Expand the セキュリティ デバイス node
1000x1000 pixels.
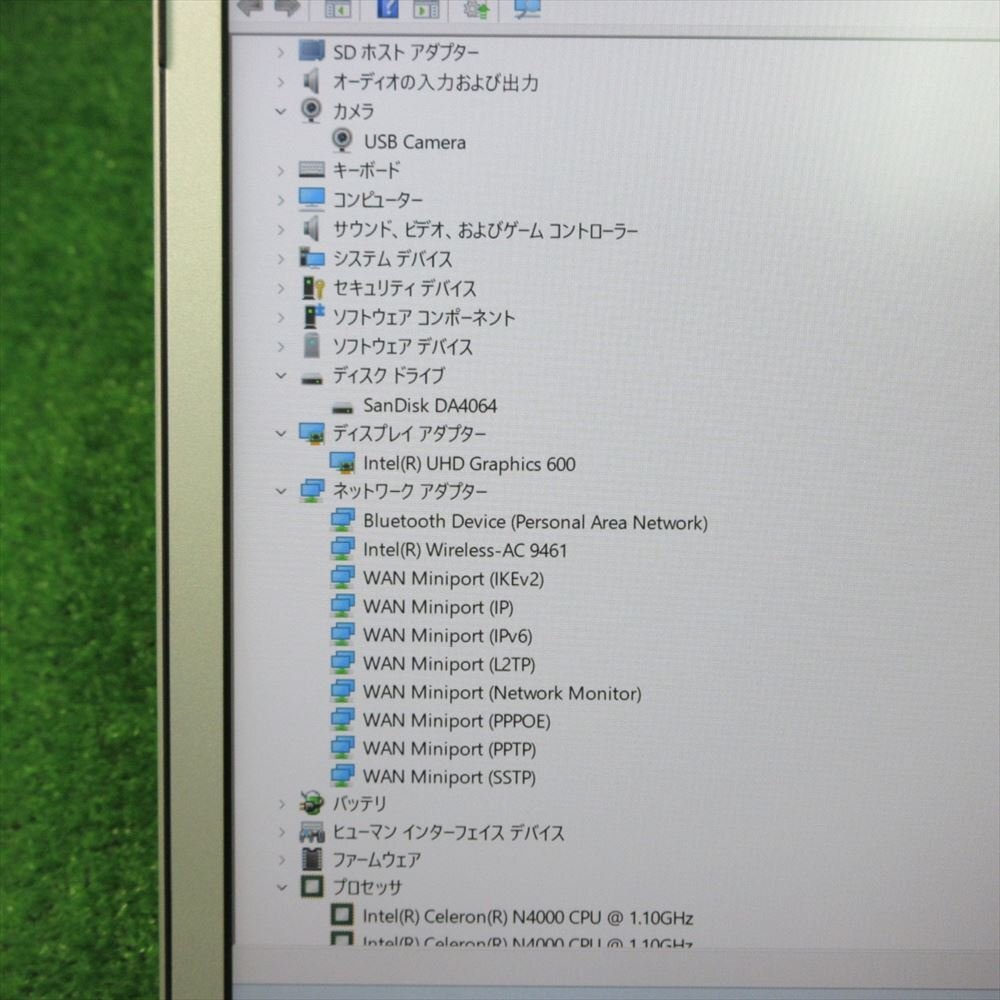280,288
